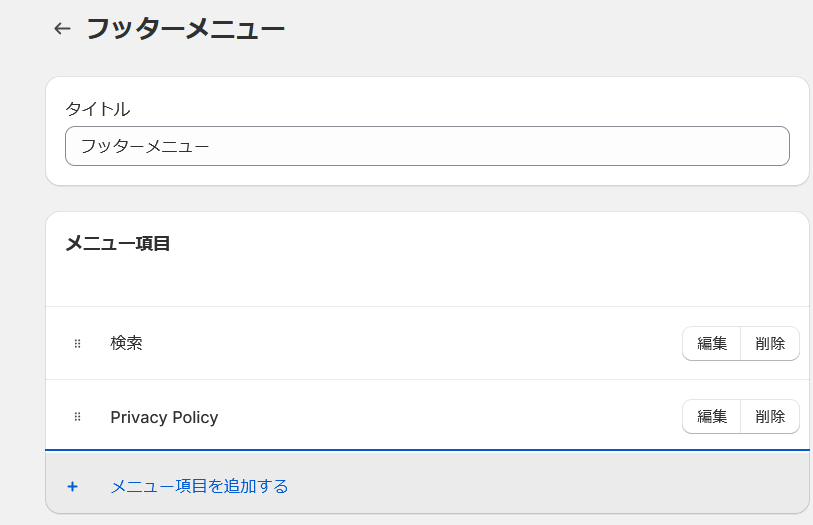Focus the タイトル text input field
This screenshot has width=813, height=525.
427,146
